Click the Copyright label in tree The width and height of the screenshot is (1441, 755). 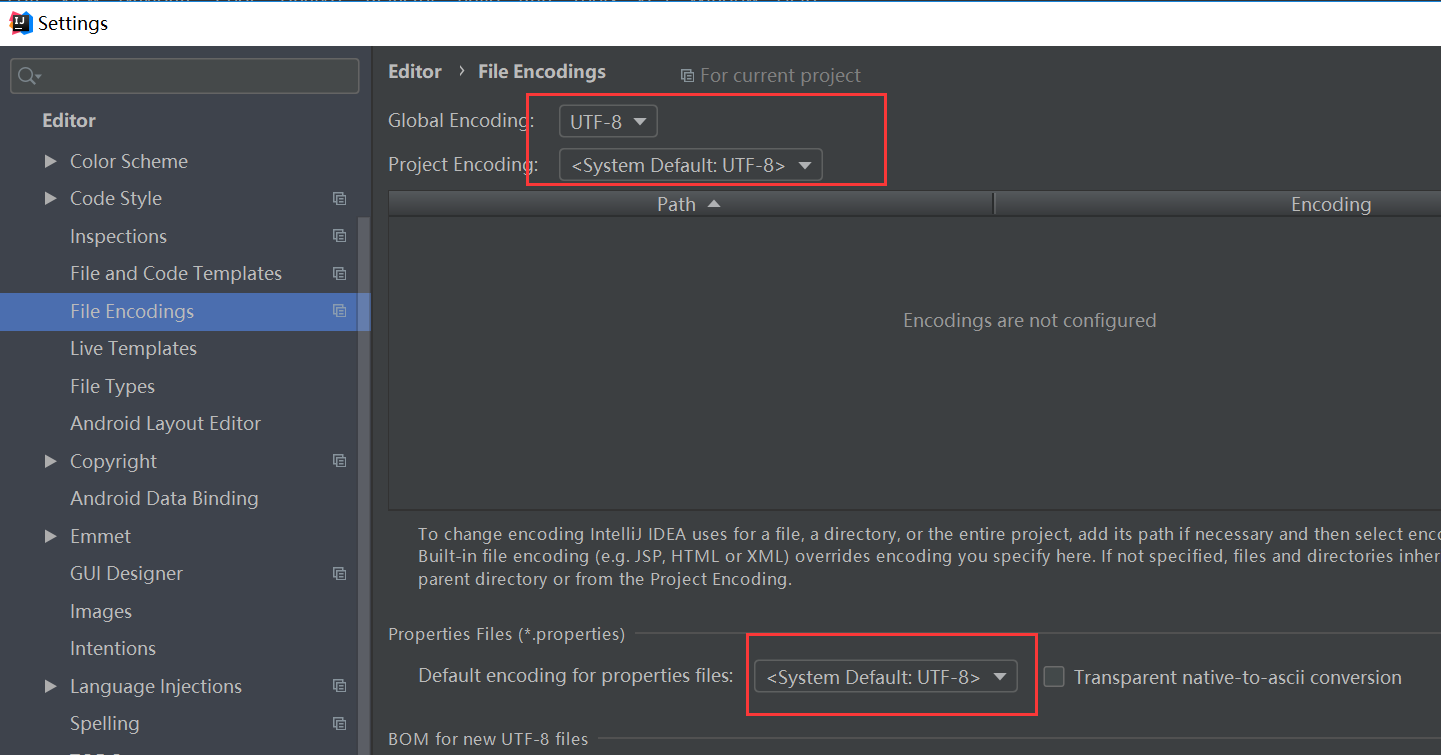pos(113,461)
